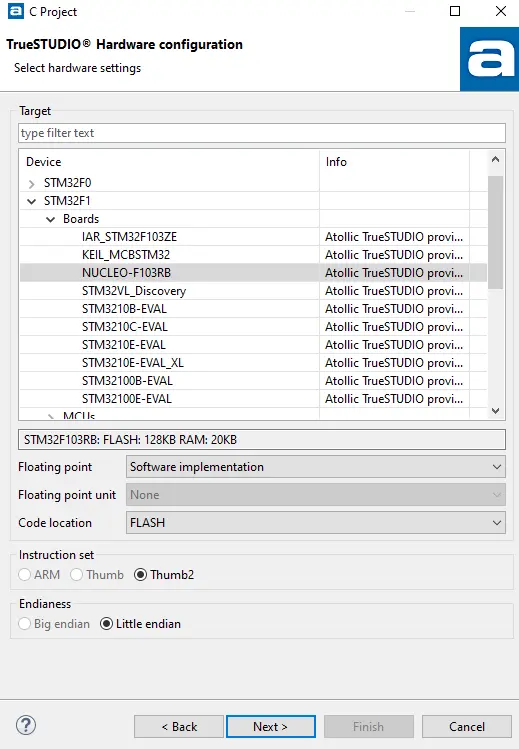Click Info cell of IAR_STM32F103ZE row

point(394,237)
